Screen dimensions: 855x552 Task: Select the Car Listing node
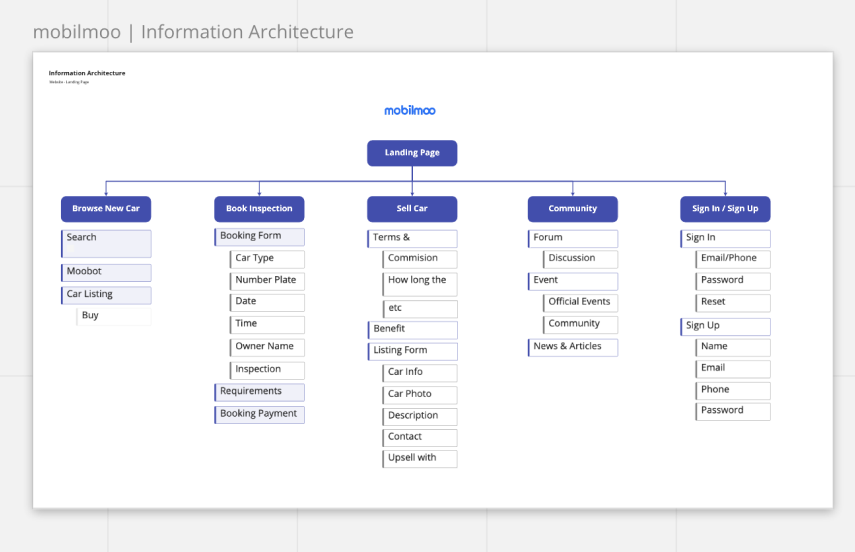click(106, 295)
